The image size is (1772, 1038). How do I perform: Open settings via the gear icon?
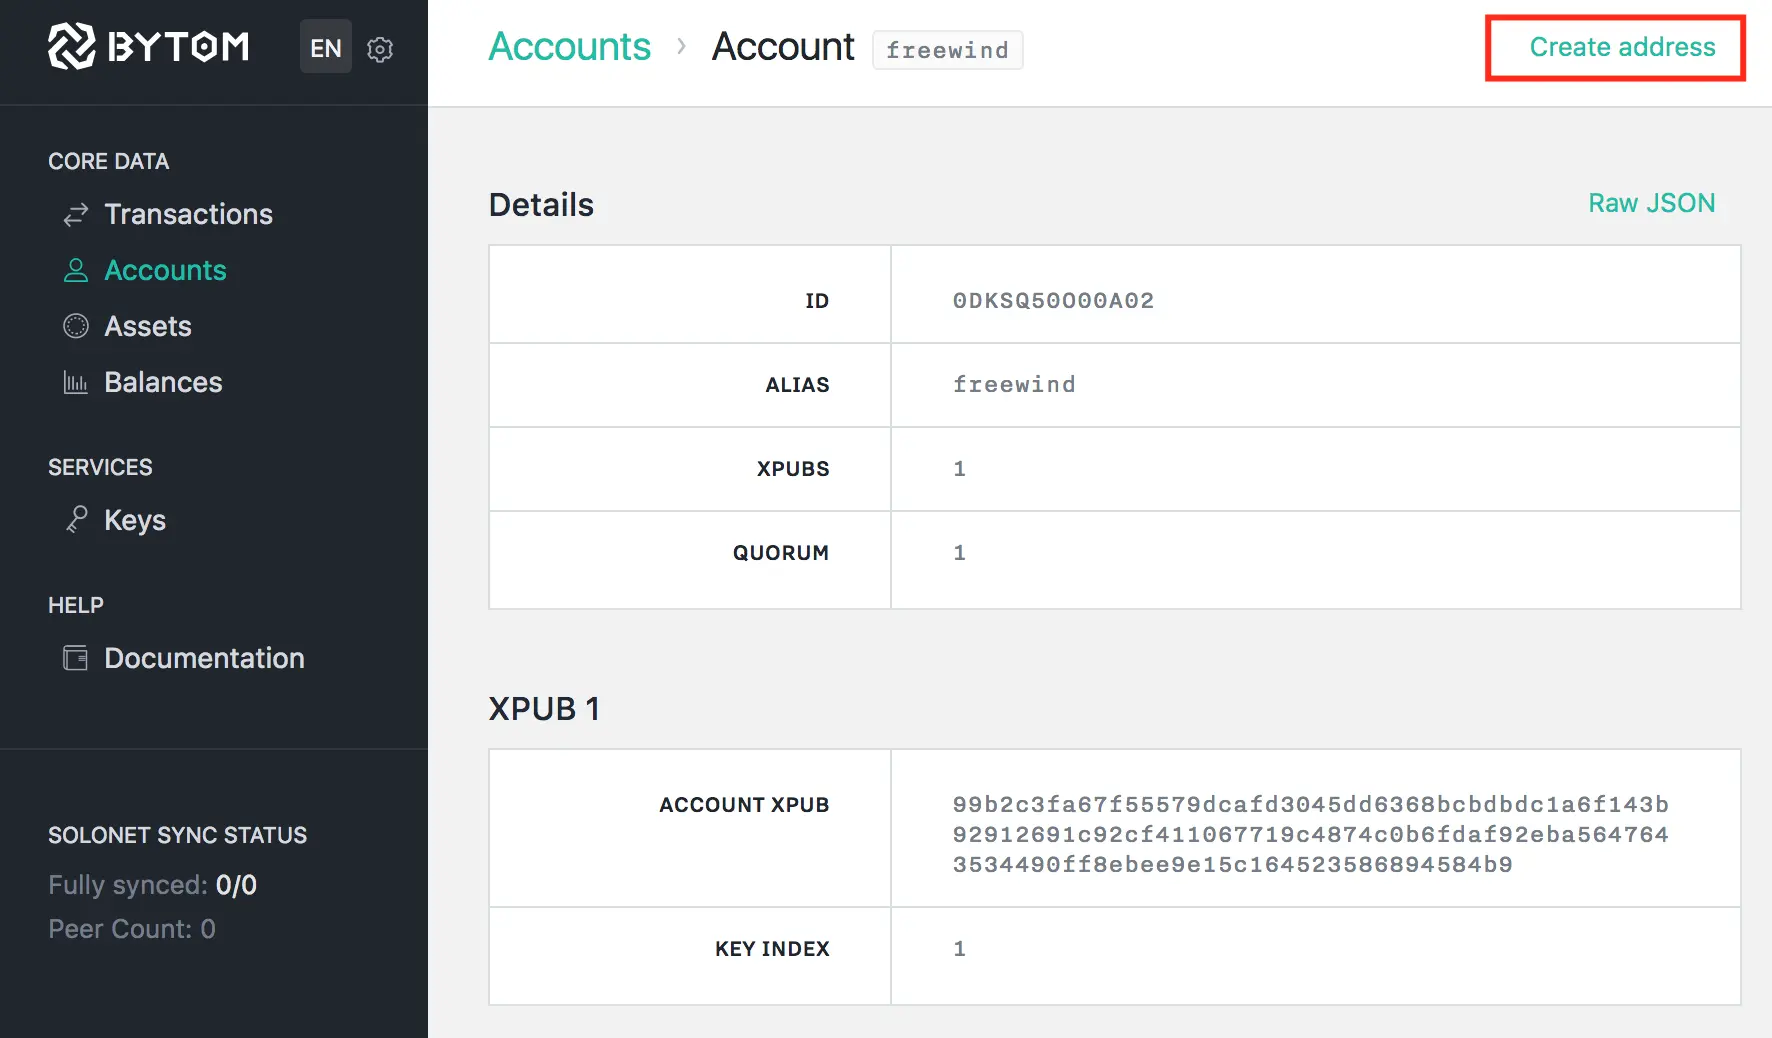click(x=380, y=49)
